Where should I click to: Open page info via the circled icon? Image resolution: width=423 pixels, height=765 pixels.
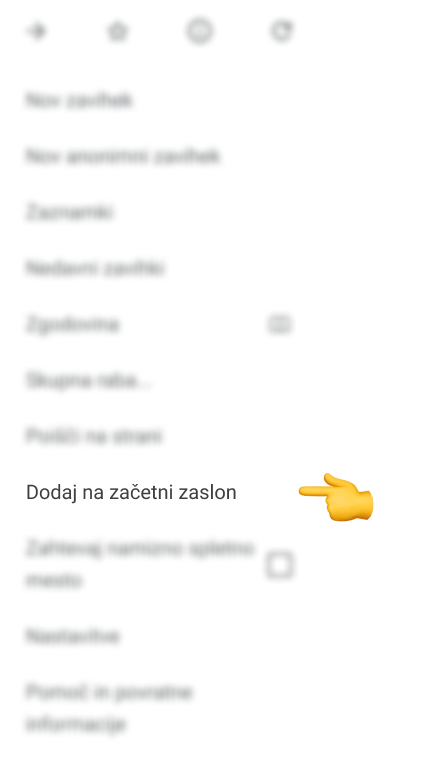200,32
